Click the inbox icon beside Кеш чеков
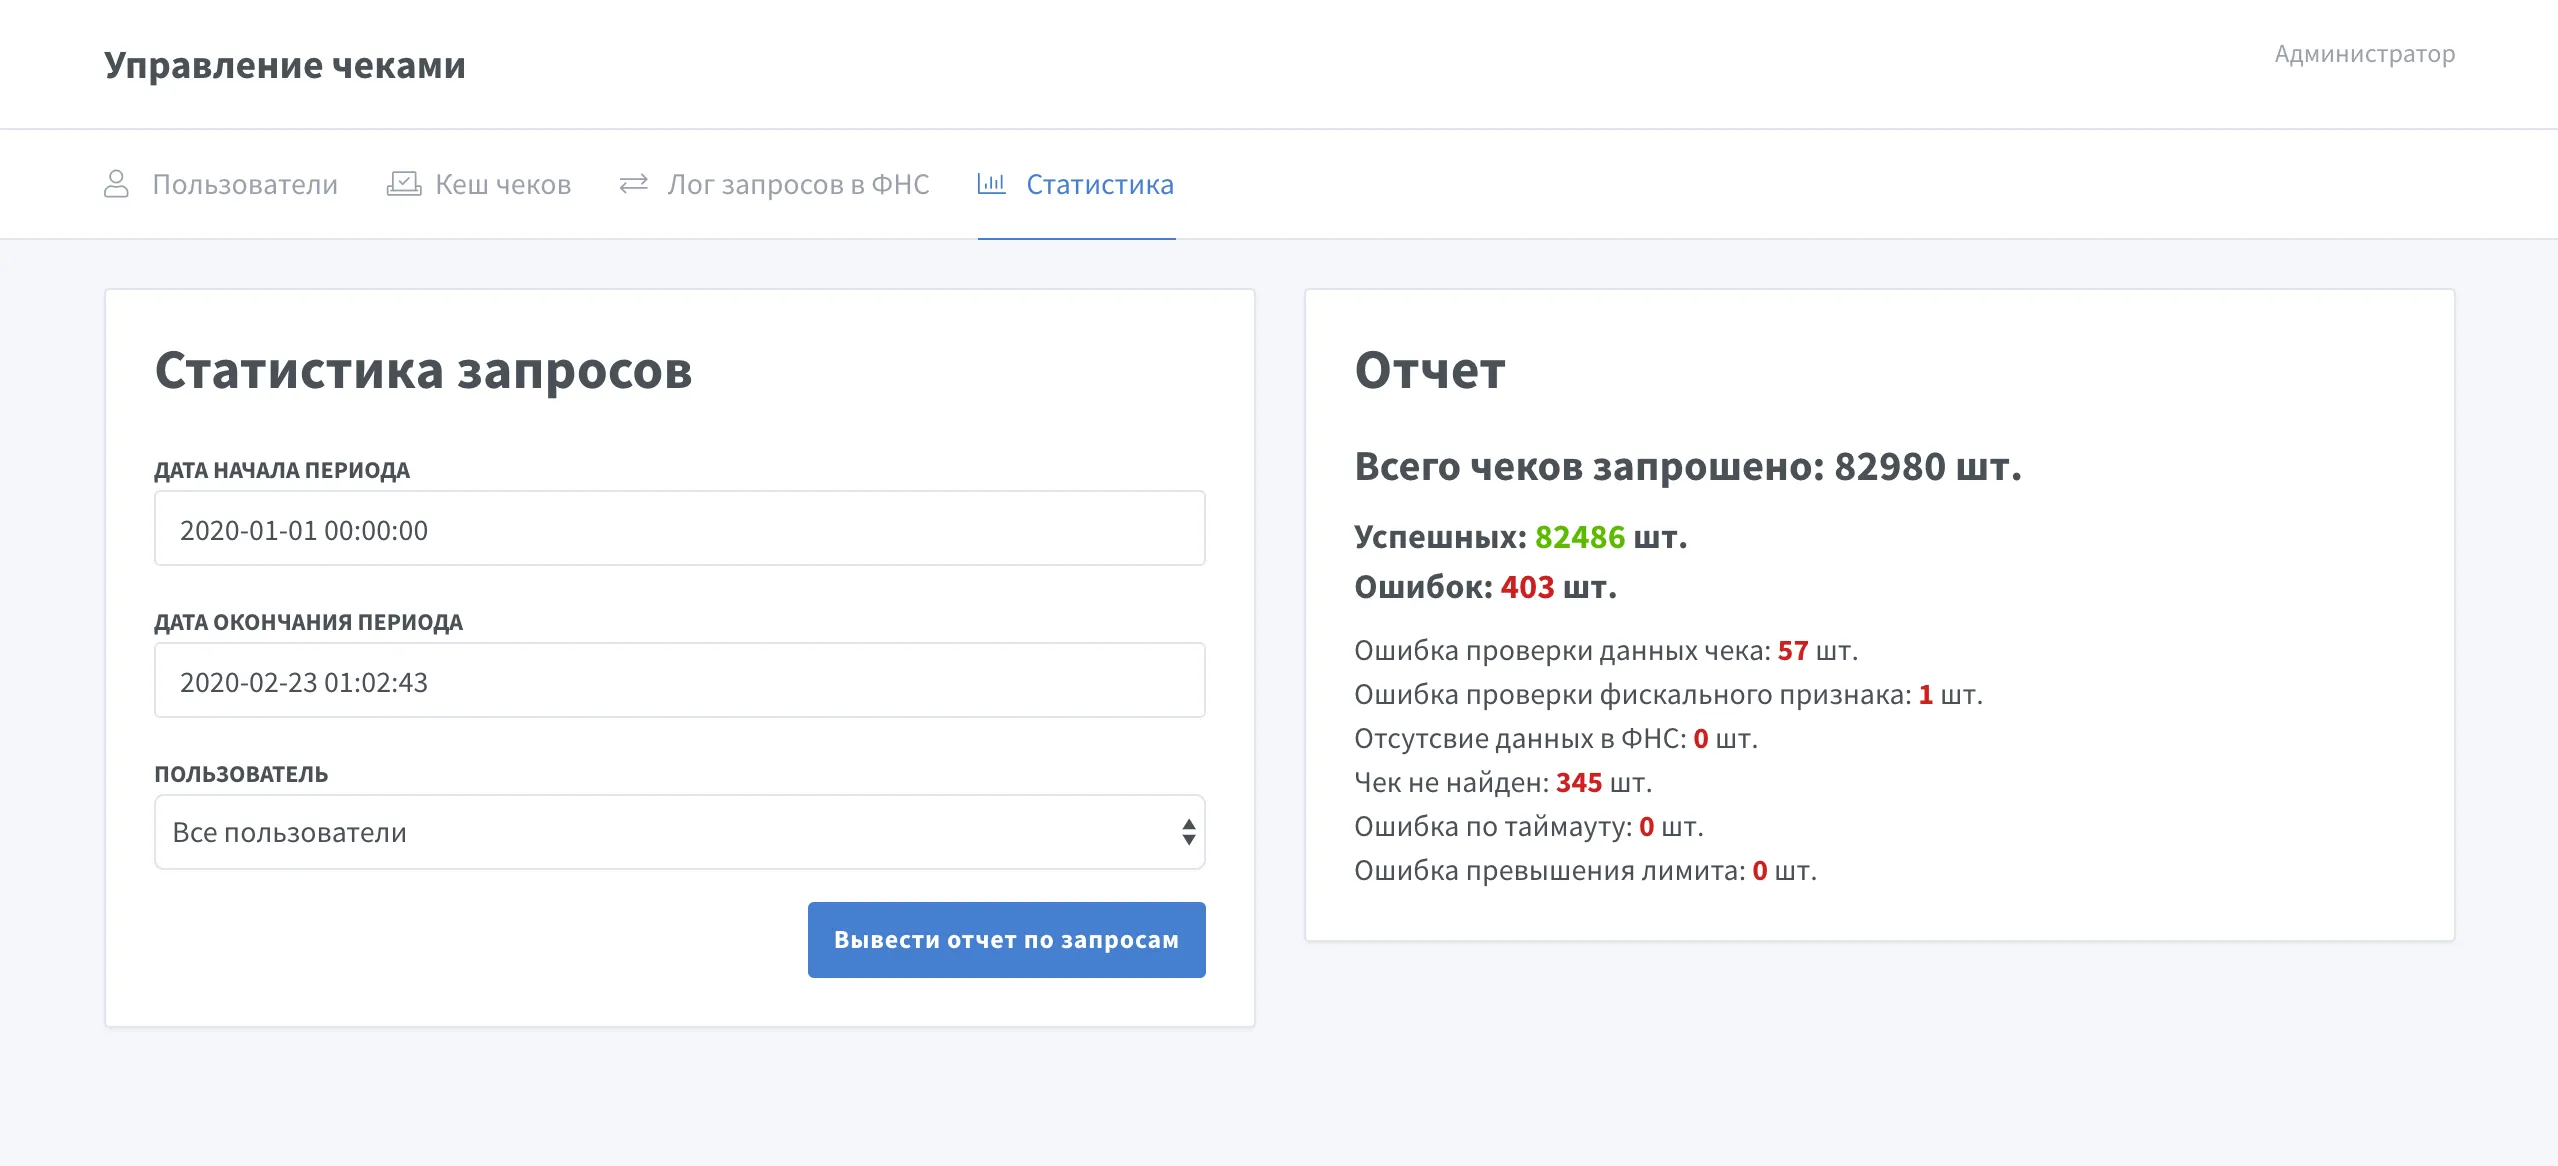Viewport: 2558px width, 1166px height. tap(403, 182)
